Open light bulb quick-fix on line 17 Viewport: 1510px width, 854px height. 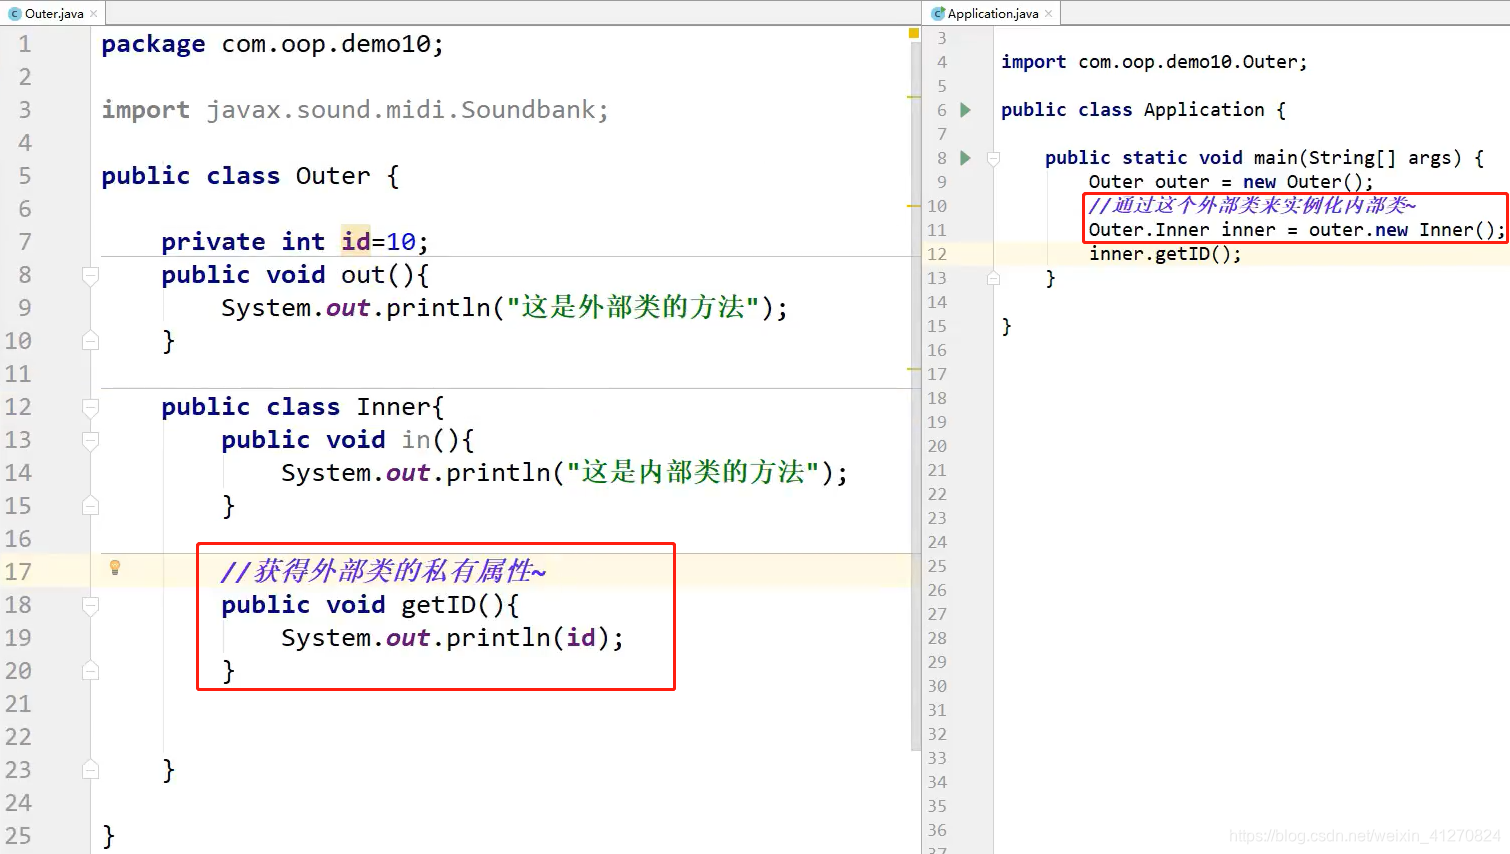(115, 568)
